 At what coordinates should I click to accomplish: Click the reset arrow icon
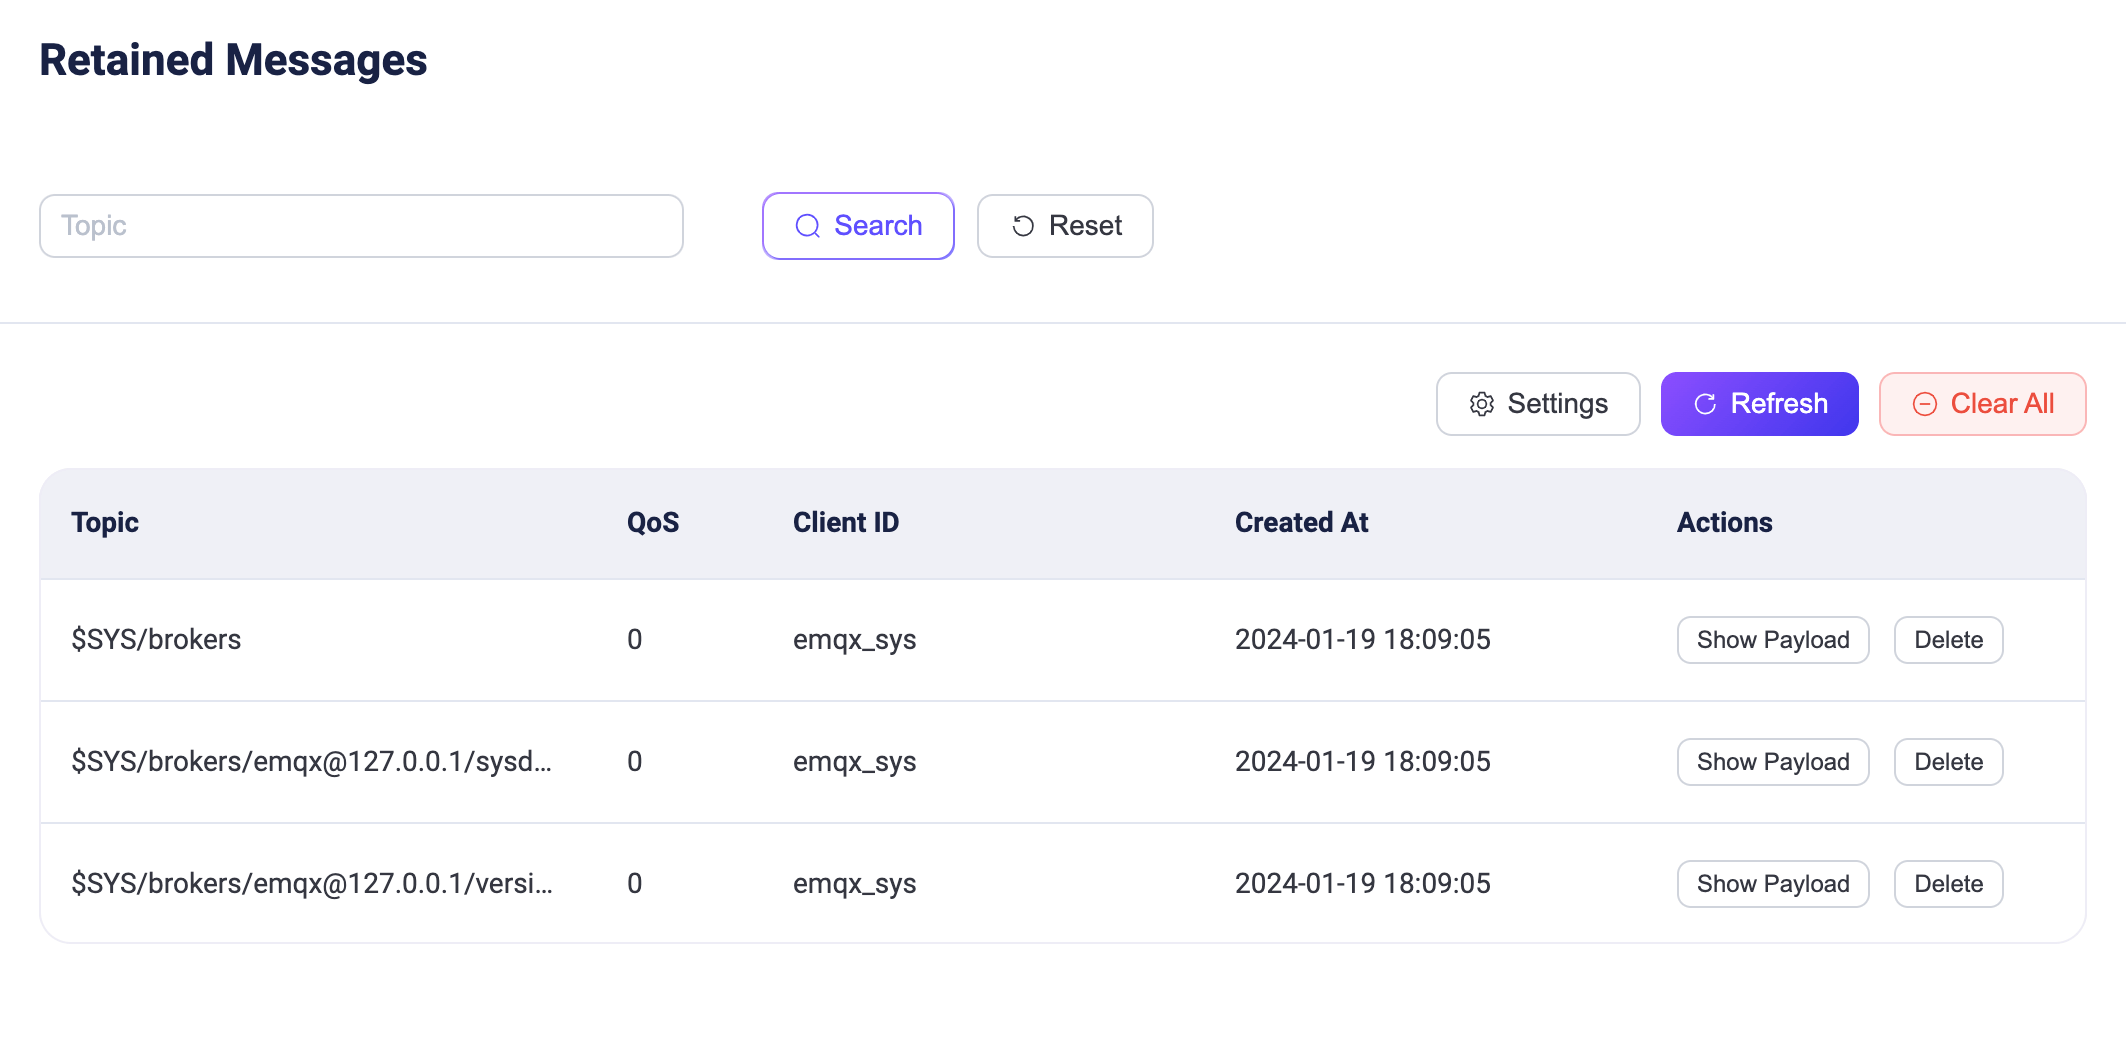click(x=1022, y=226)
